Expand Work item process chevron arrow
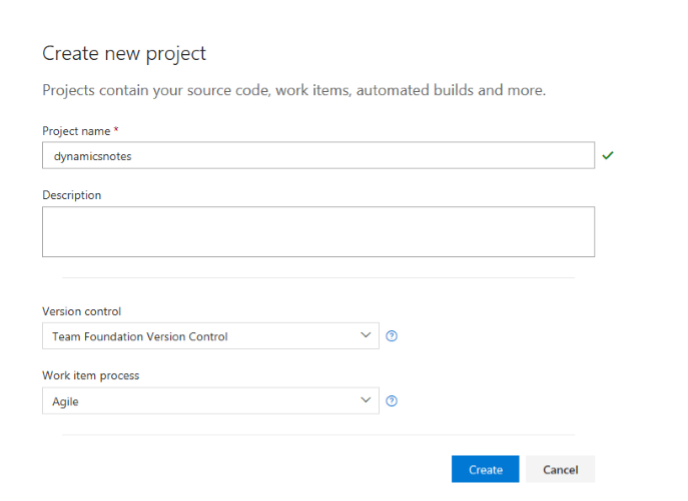688x501 pixels. (x=365, y=401)
